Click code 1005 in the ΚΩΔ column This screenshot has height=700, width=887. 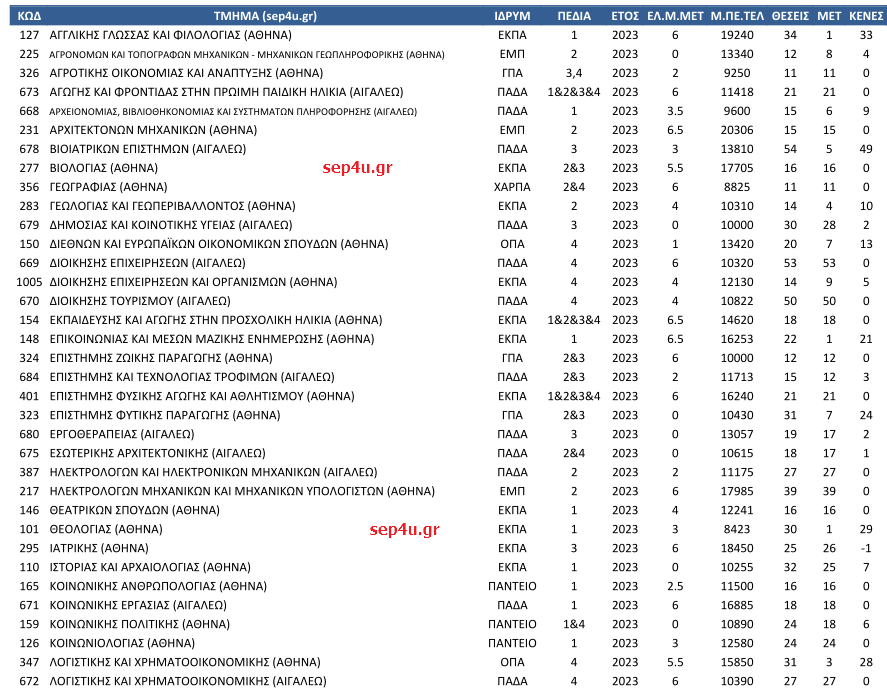[29, 282]
